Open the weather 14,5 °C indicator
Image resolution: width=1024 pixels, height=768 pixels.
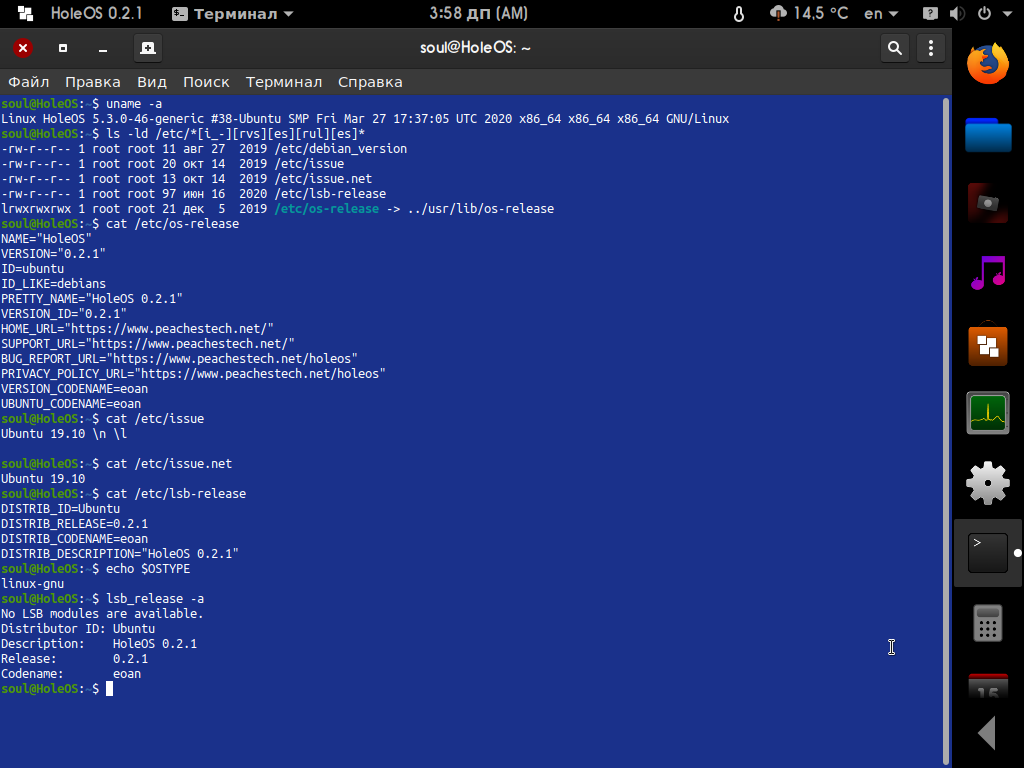809,13
